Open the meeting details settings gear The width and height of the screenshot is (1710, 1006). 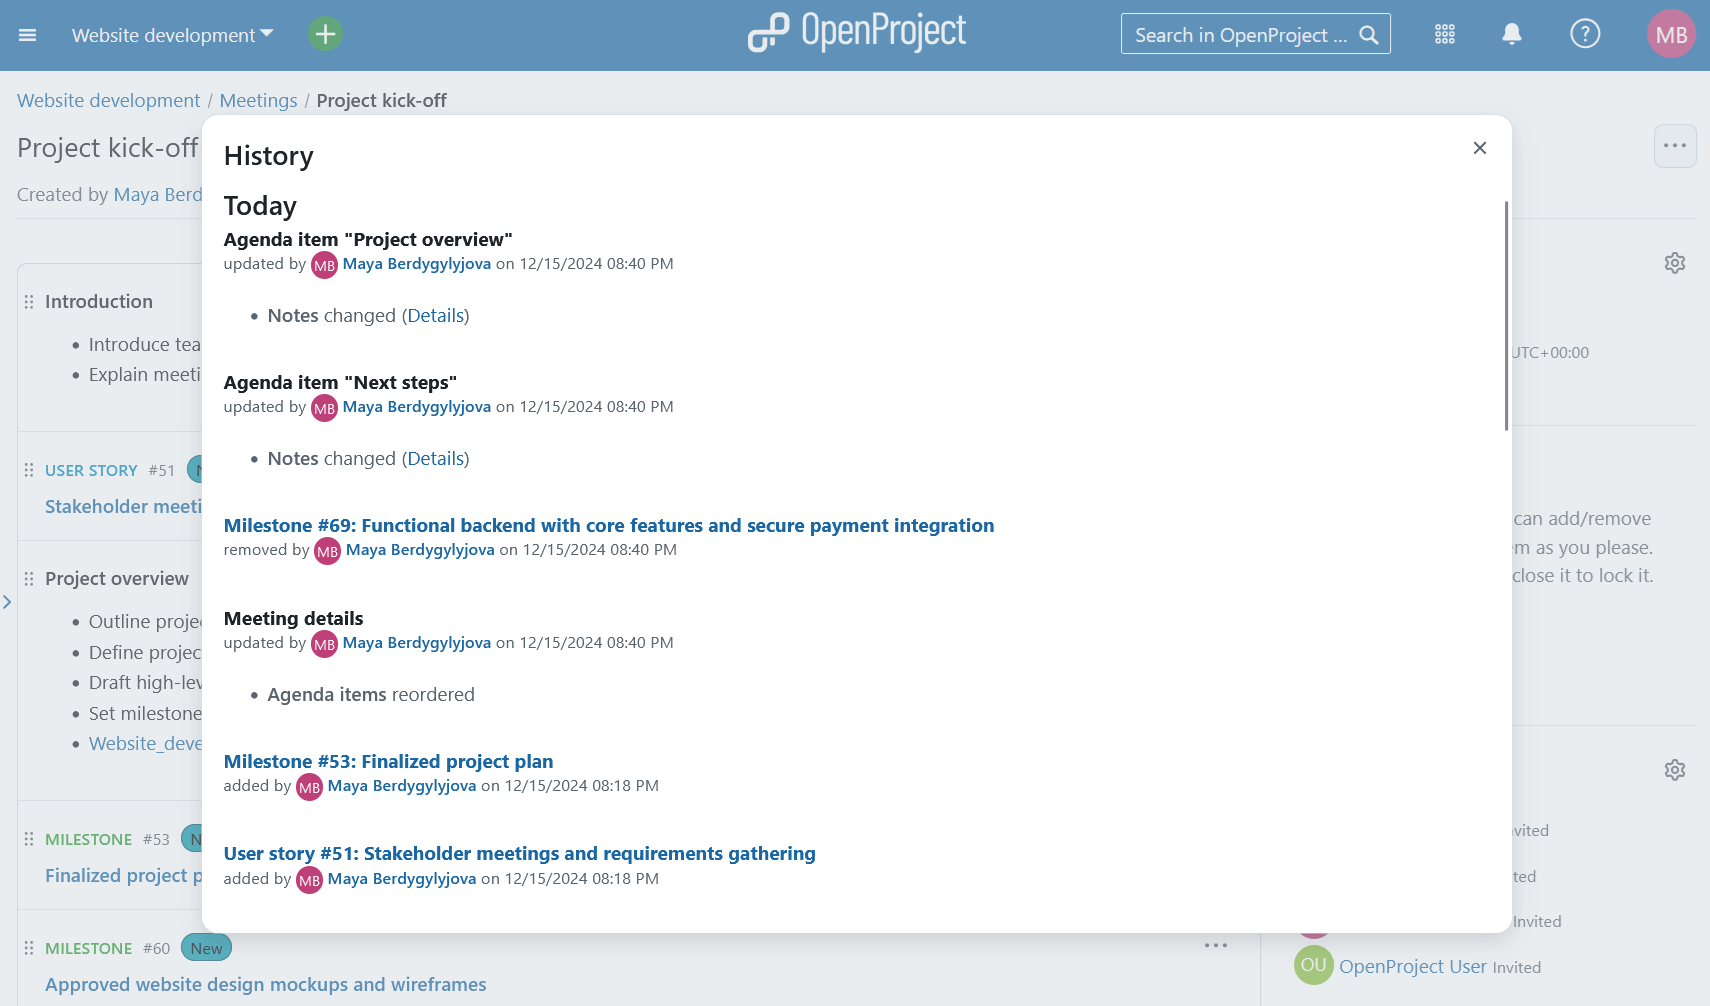point(1675,262)
